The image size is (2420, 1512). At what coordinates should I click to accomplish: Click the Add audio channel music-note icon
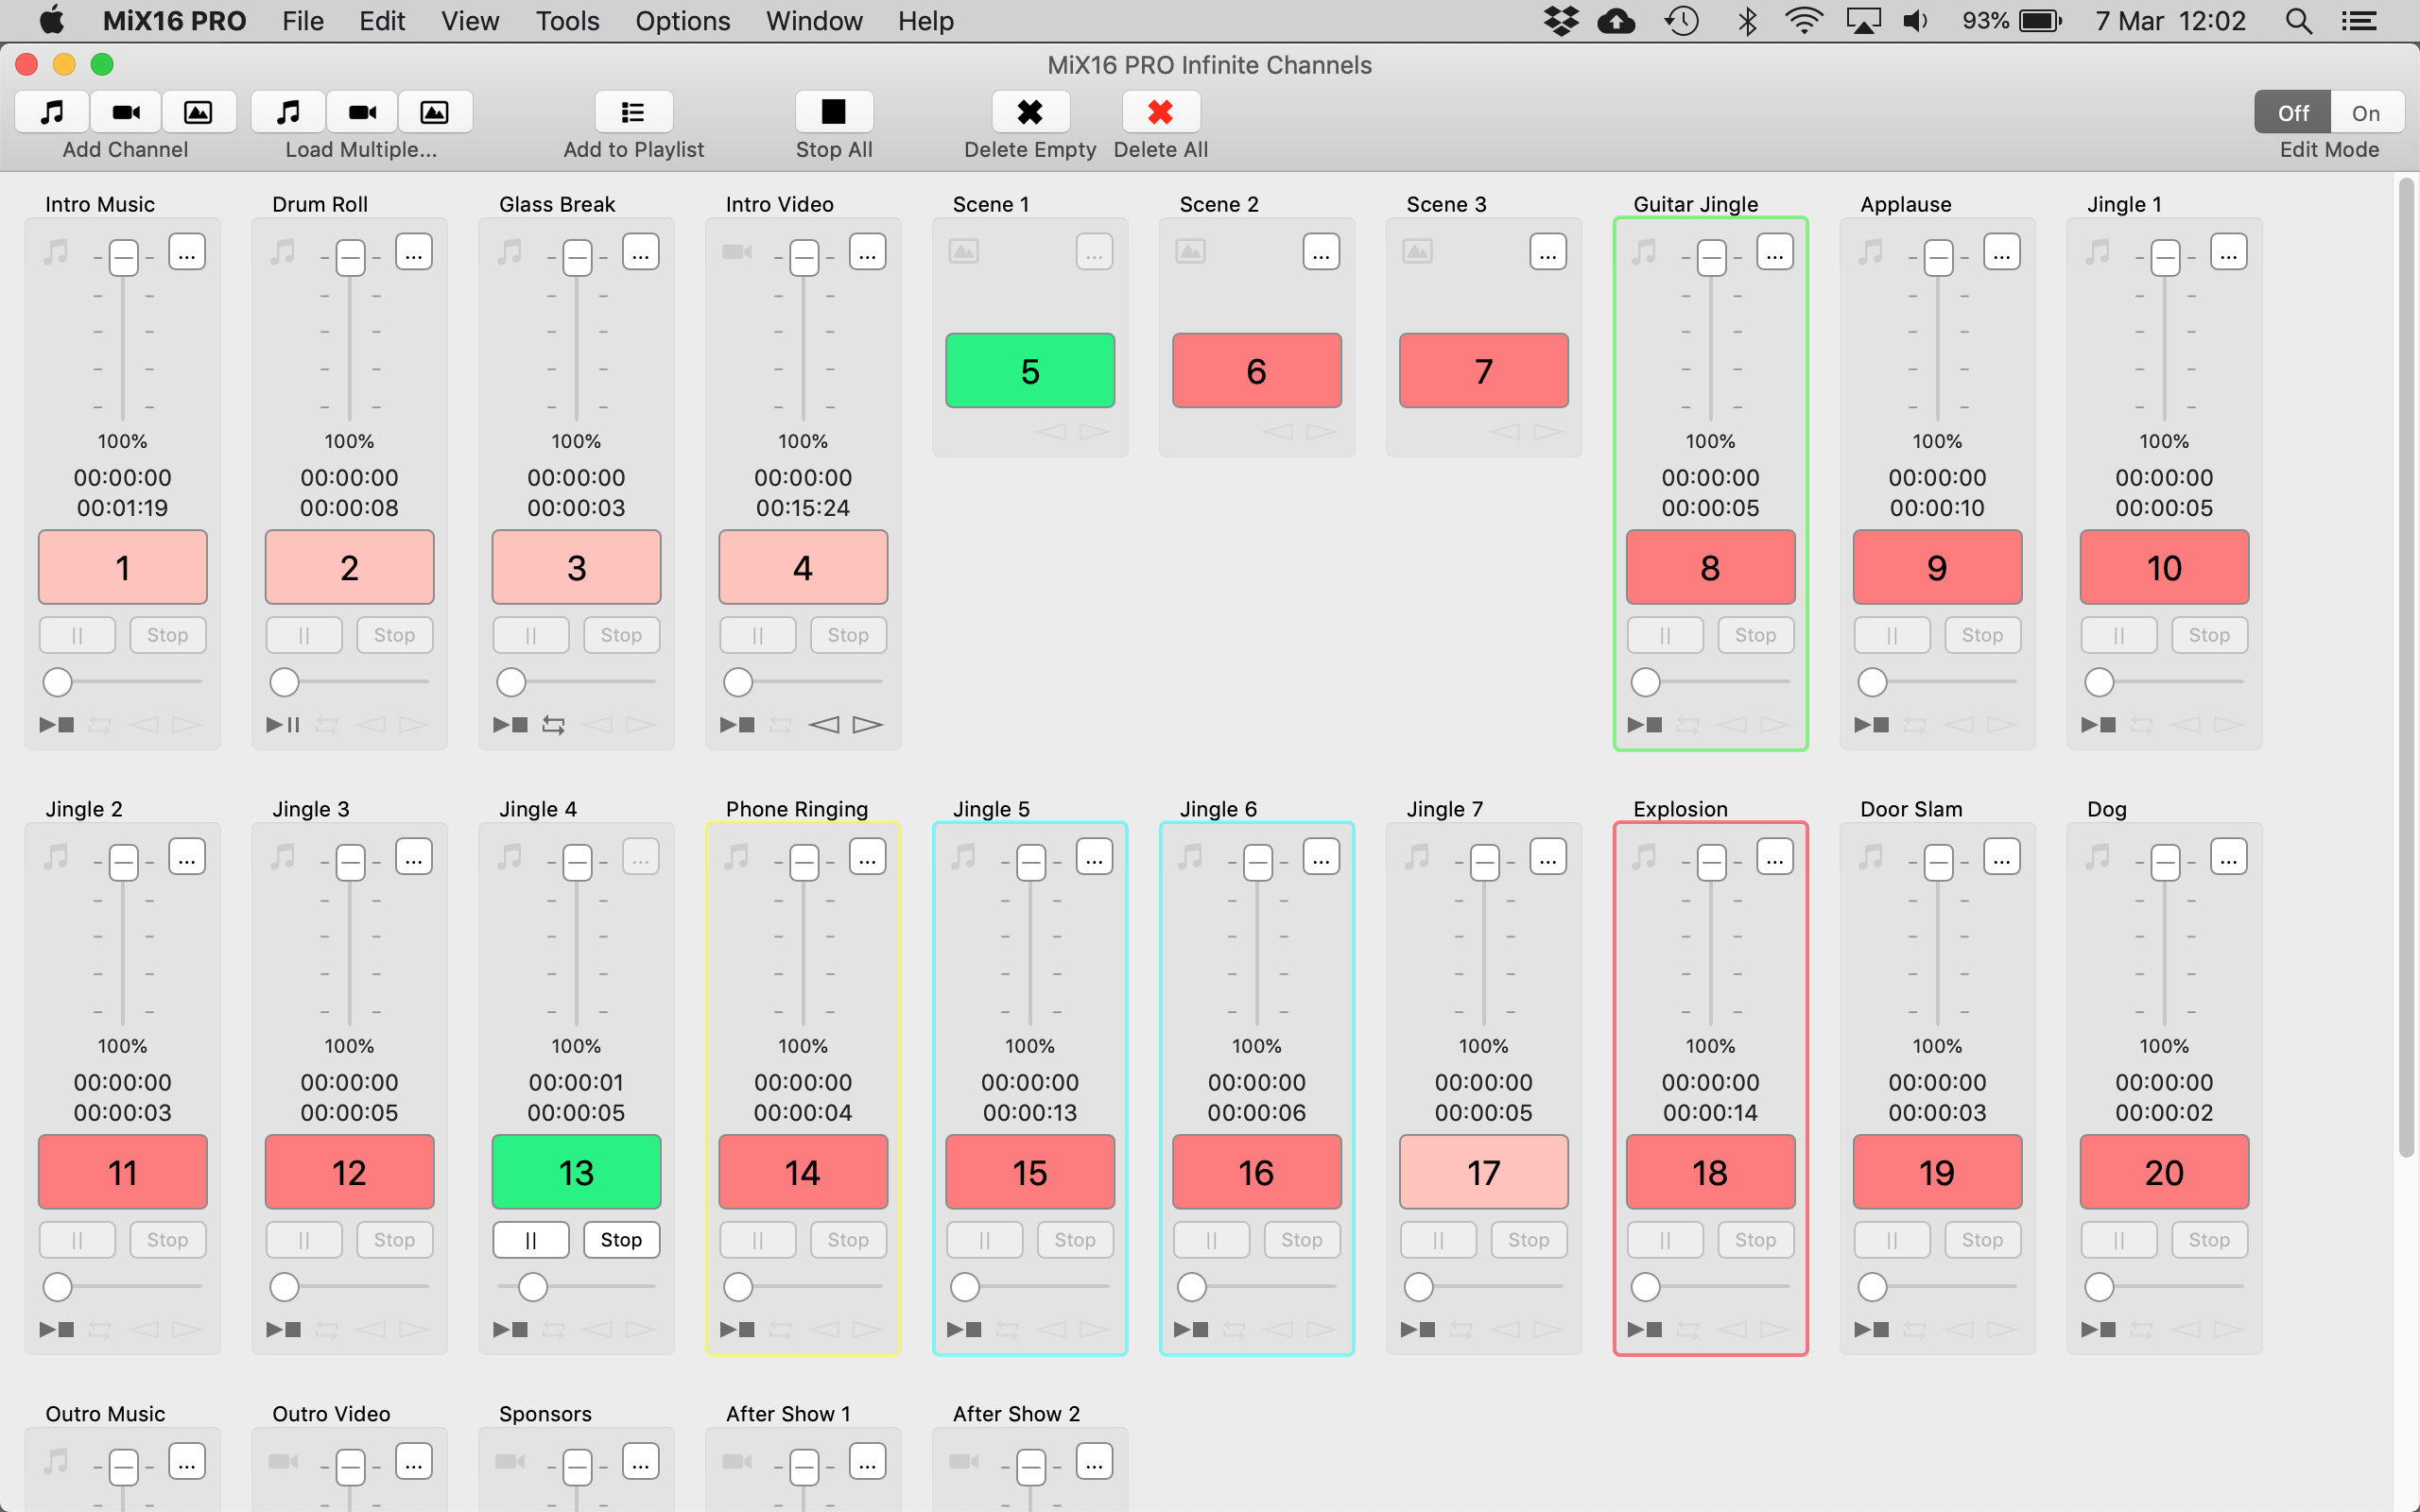[52, 112]
